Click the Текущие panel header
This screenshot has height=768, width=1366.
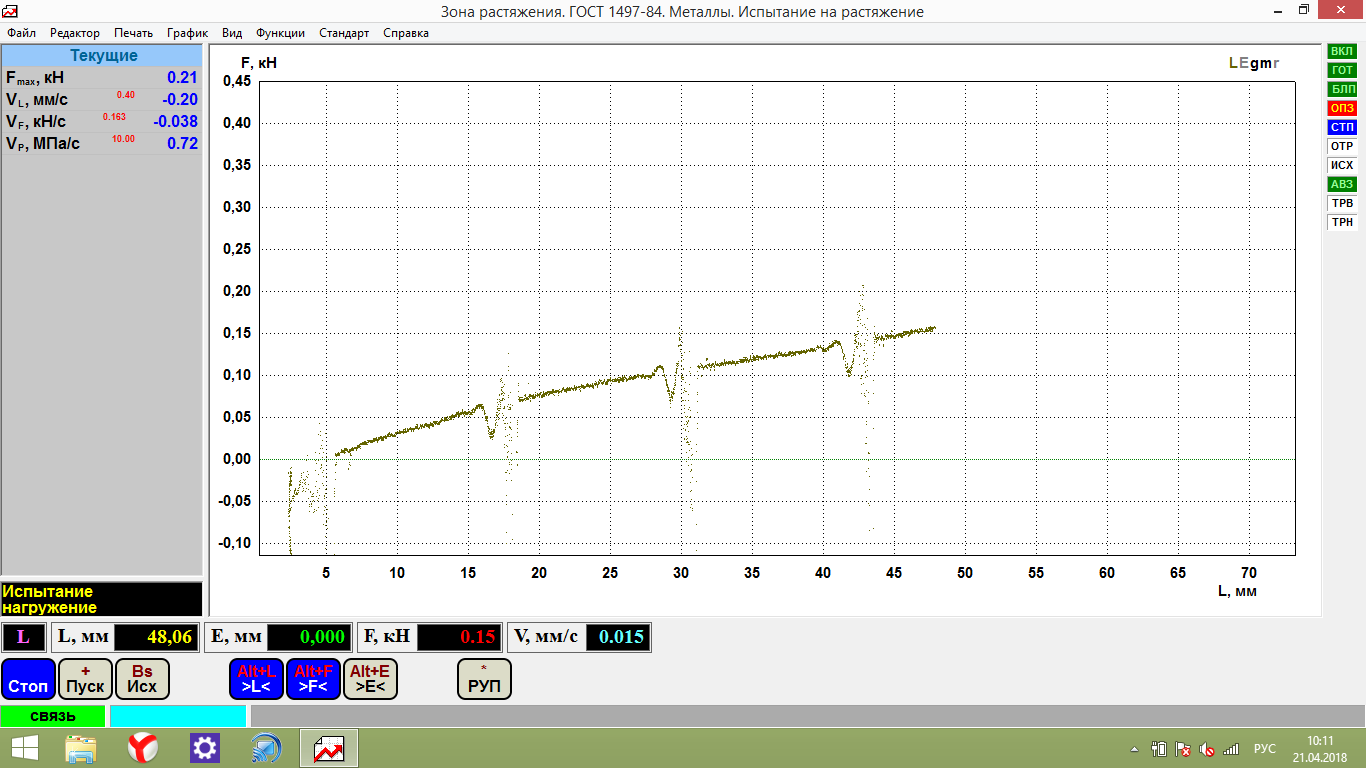click(x=103, y=55)
